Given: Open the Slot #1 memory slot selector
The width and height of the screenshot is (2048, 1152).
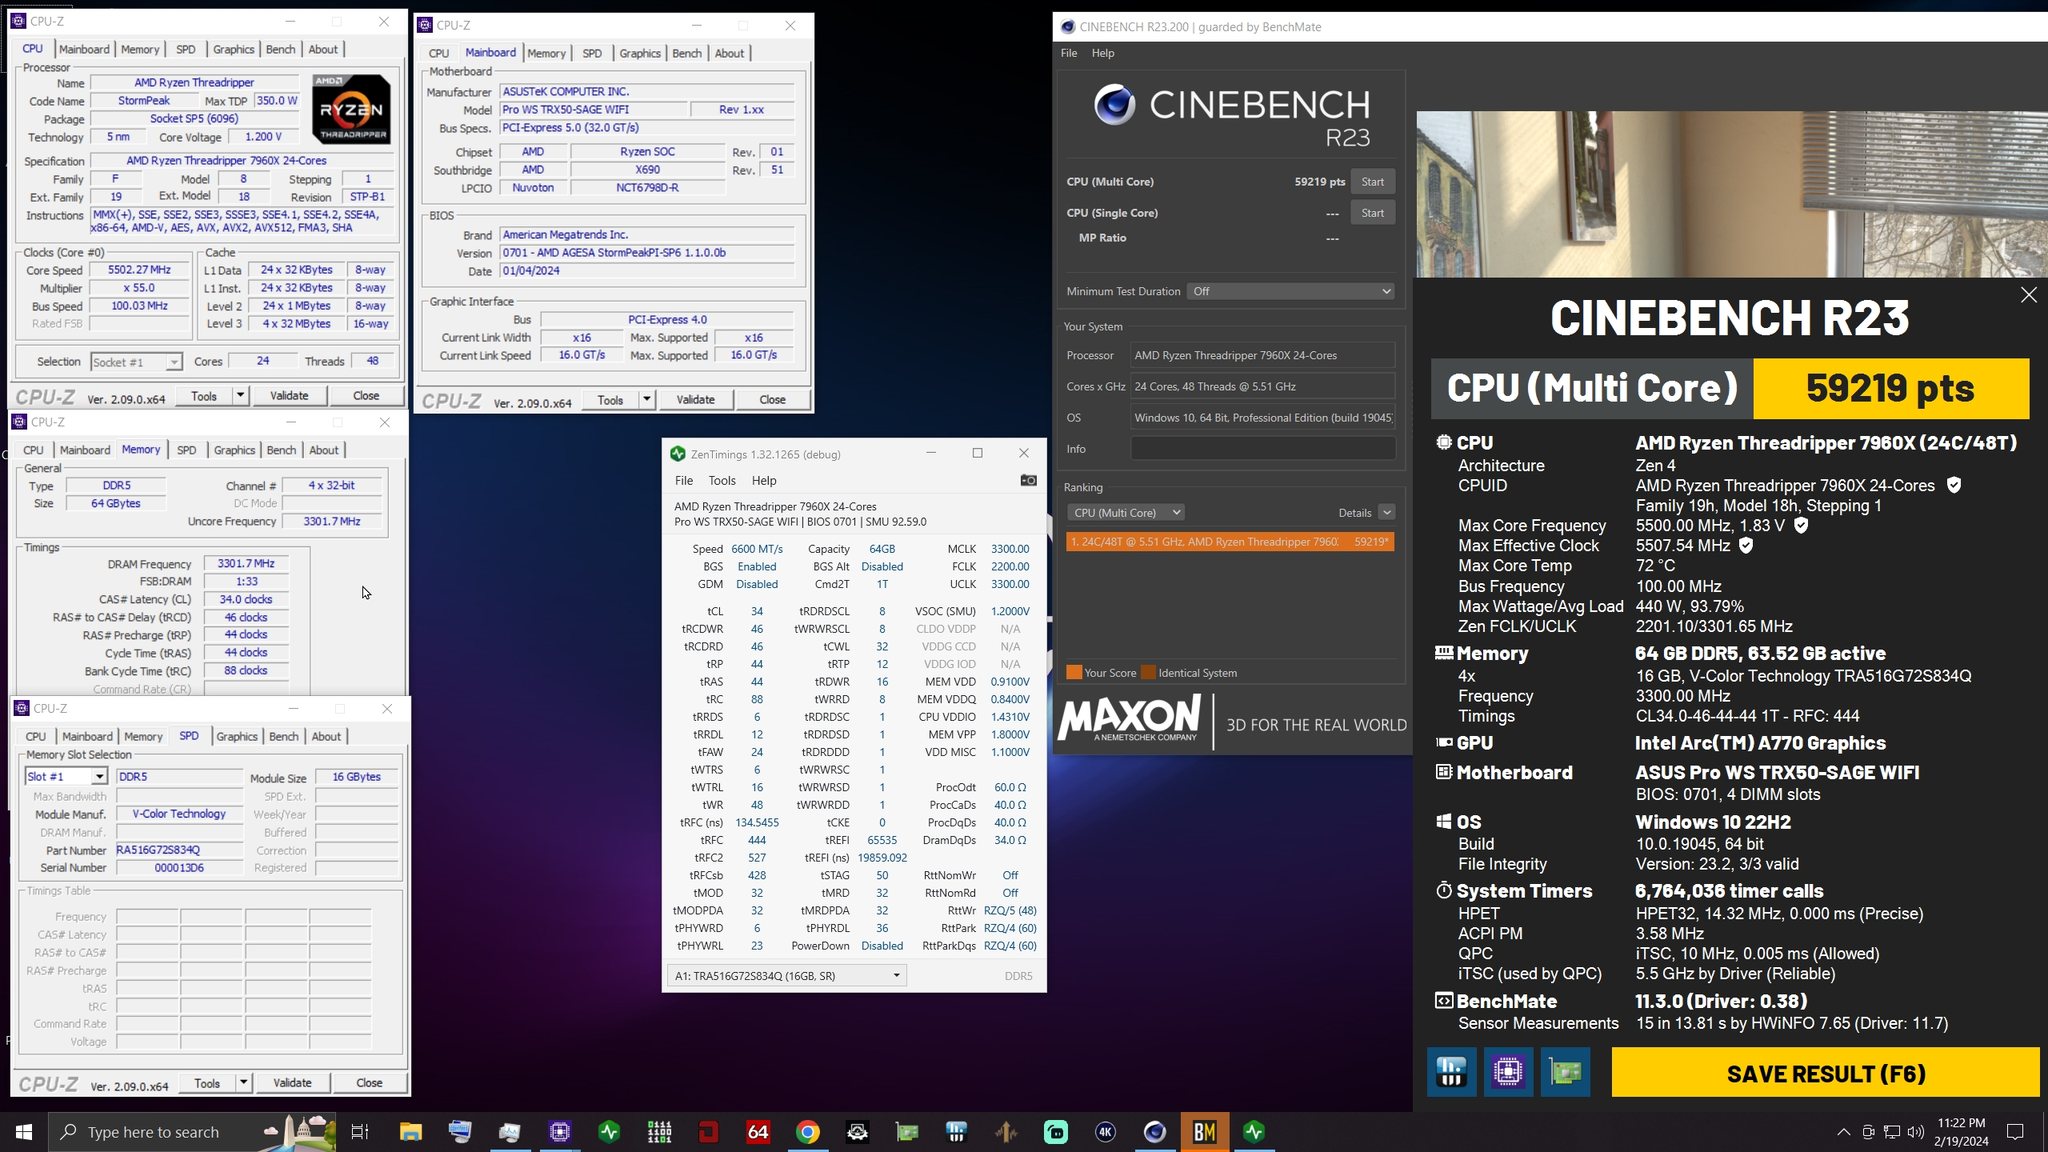Looking at the screenshot, I should [x=66, y=777].
